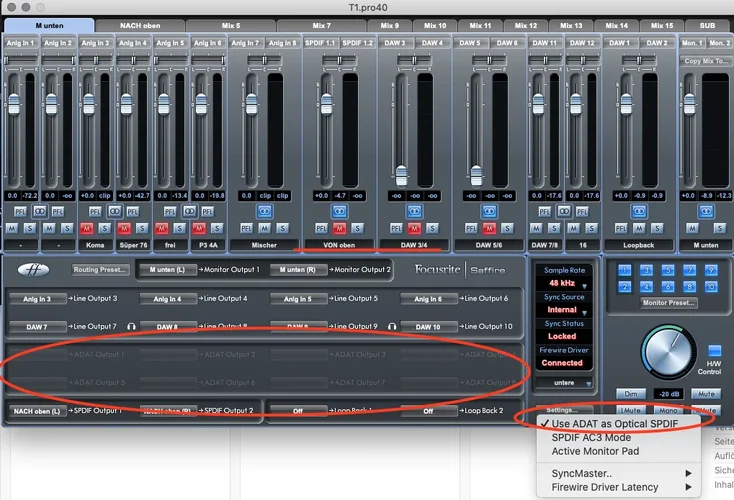
Task: Mute the Mischer channel
Action: pyautogui.click(x=264, y=228)
